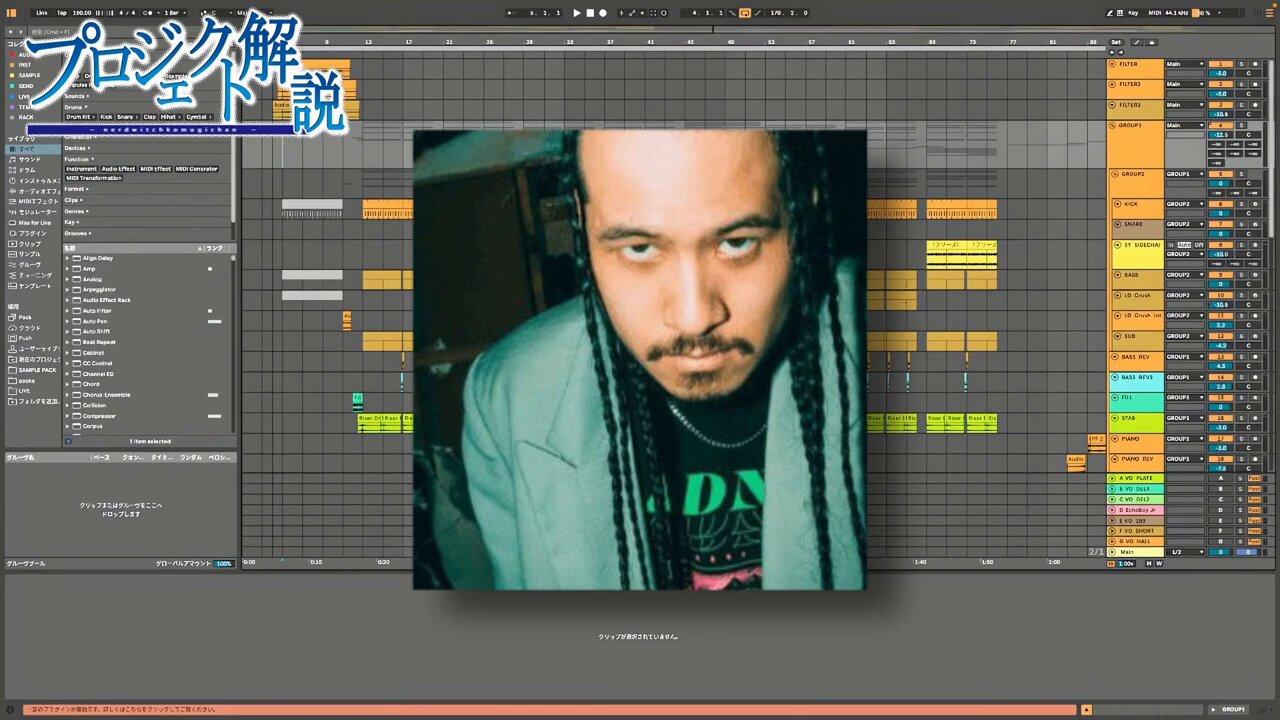The image size is (1280, 720).
Task: Open FILTER track output Main dropdown
Action: [x=1185, y=64]
